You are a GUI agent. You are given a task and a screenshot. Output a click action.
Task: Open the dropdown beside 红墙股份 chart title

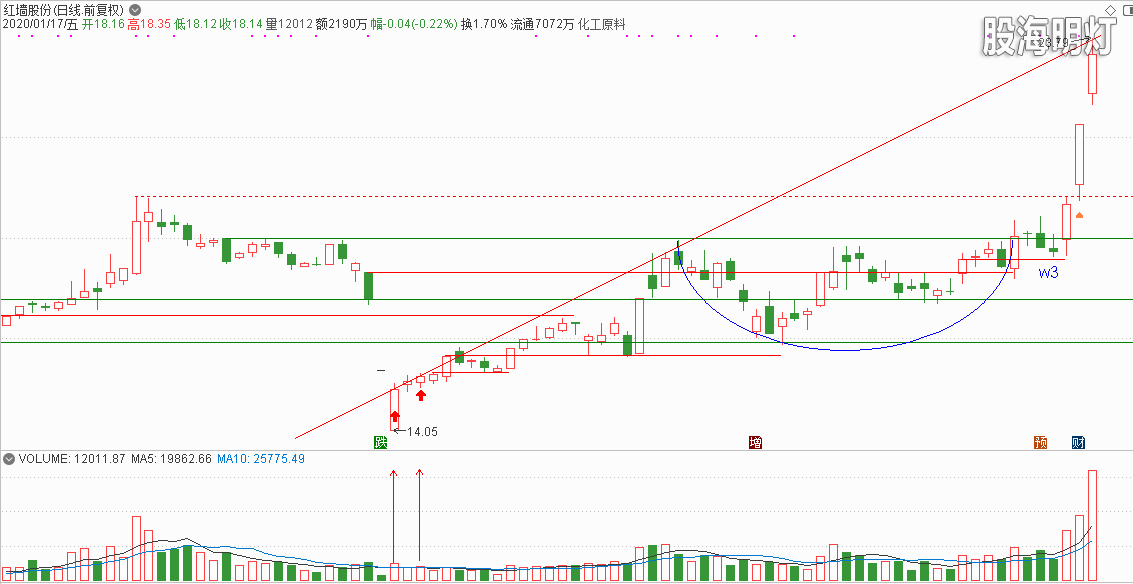point(134,10)
